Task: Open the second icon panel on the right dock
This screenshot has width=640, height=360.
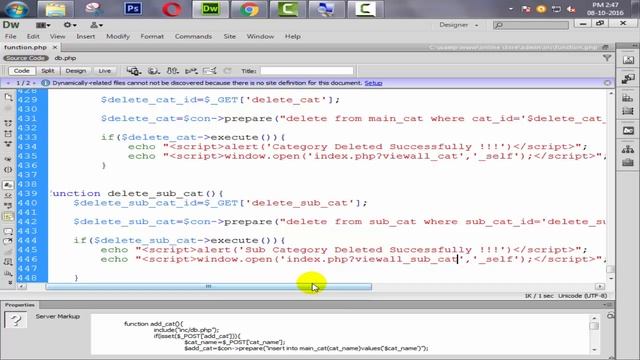Action: [628, 78]
